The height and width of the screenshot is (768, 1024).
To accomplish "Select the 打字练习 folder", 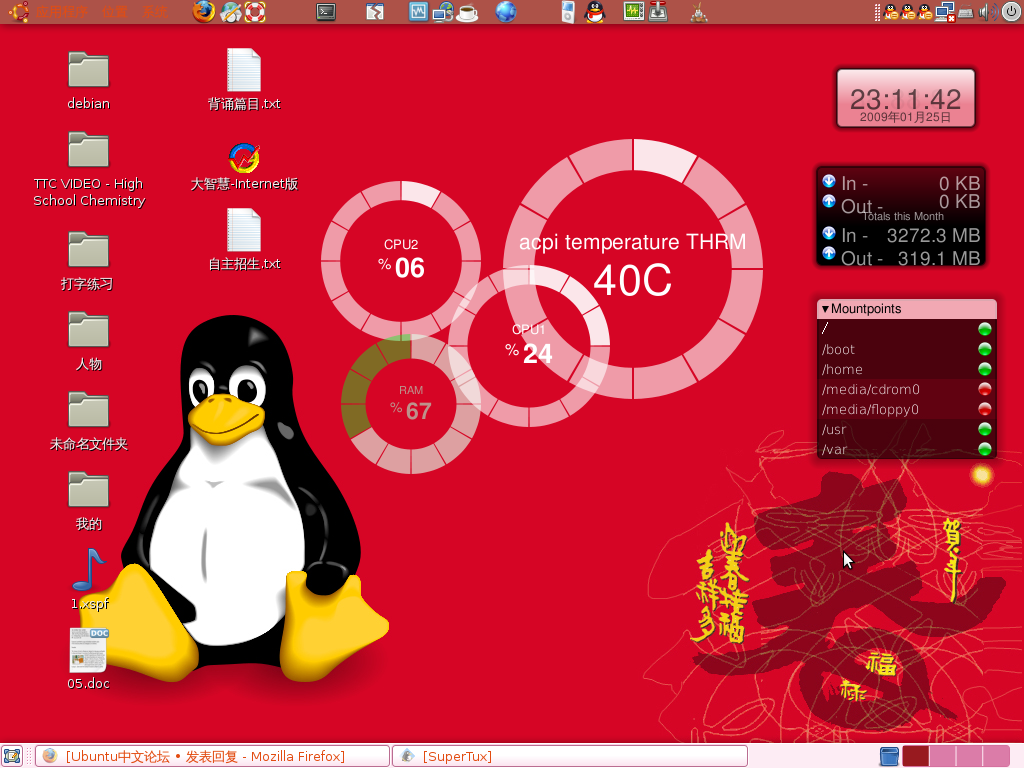I will [x=88, y=260].
